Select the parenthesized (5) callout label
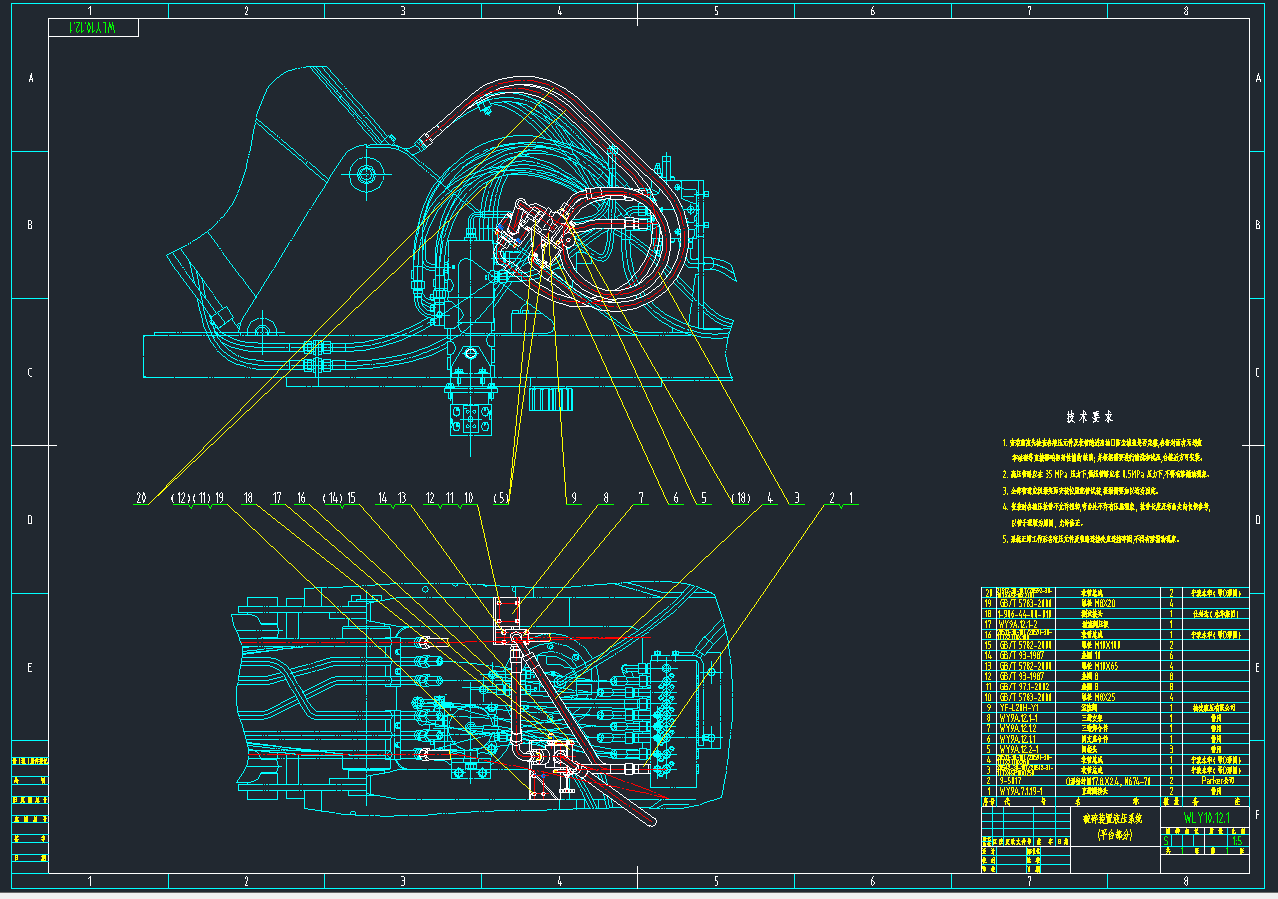This screenshot has width=1278, height=899. click(502, 498)
